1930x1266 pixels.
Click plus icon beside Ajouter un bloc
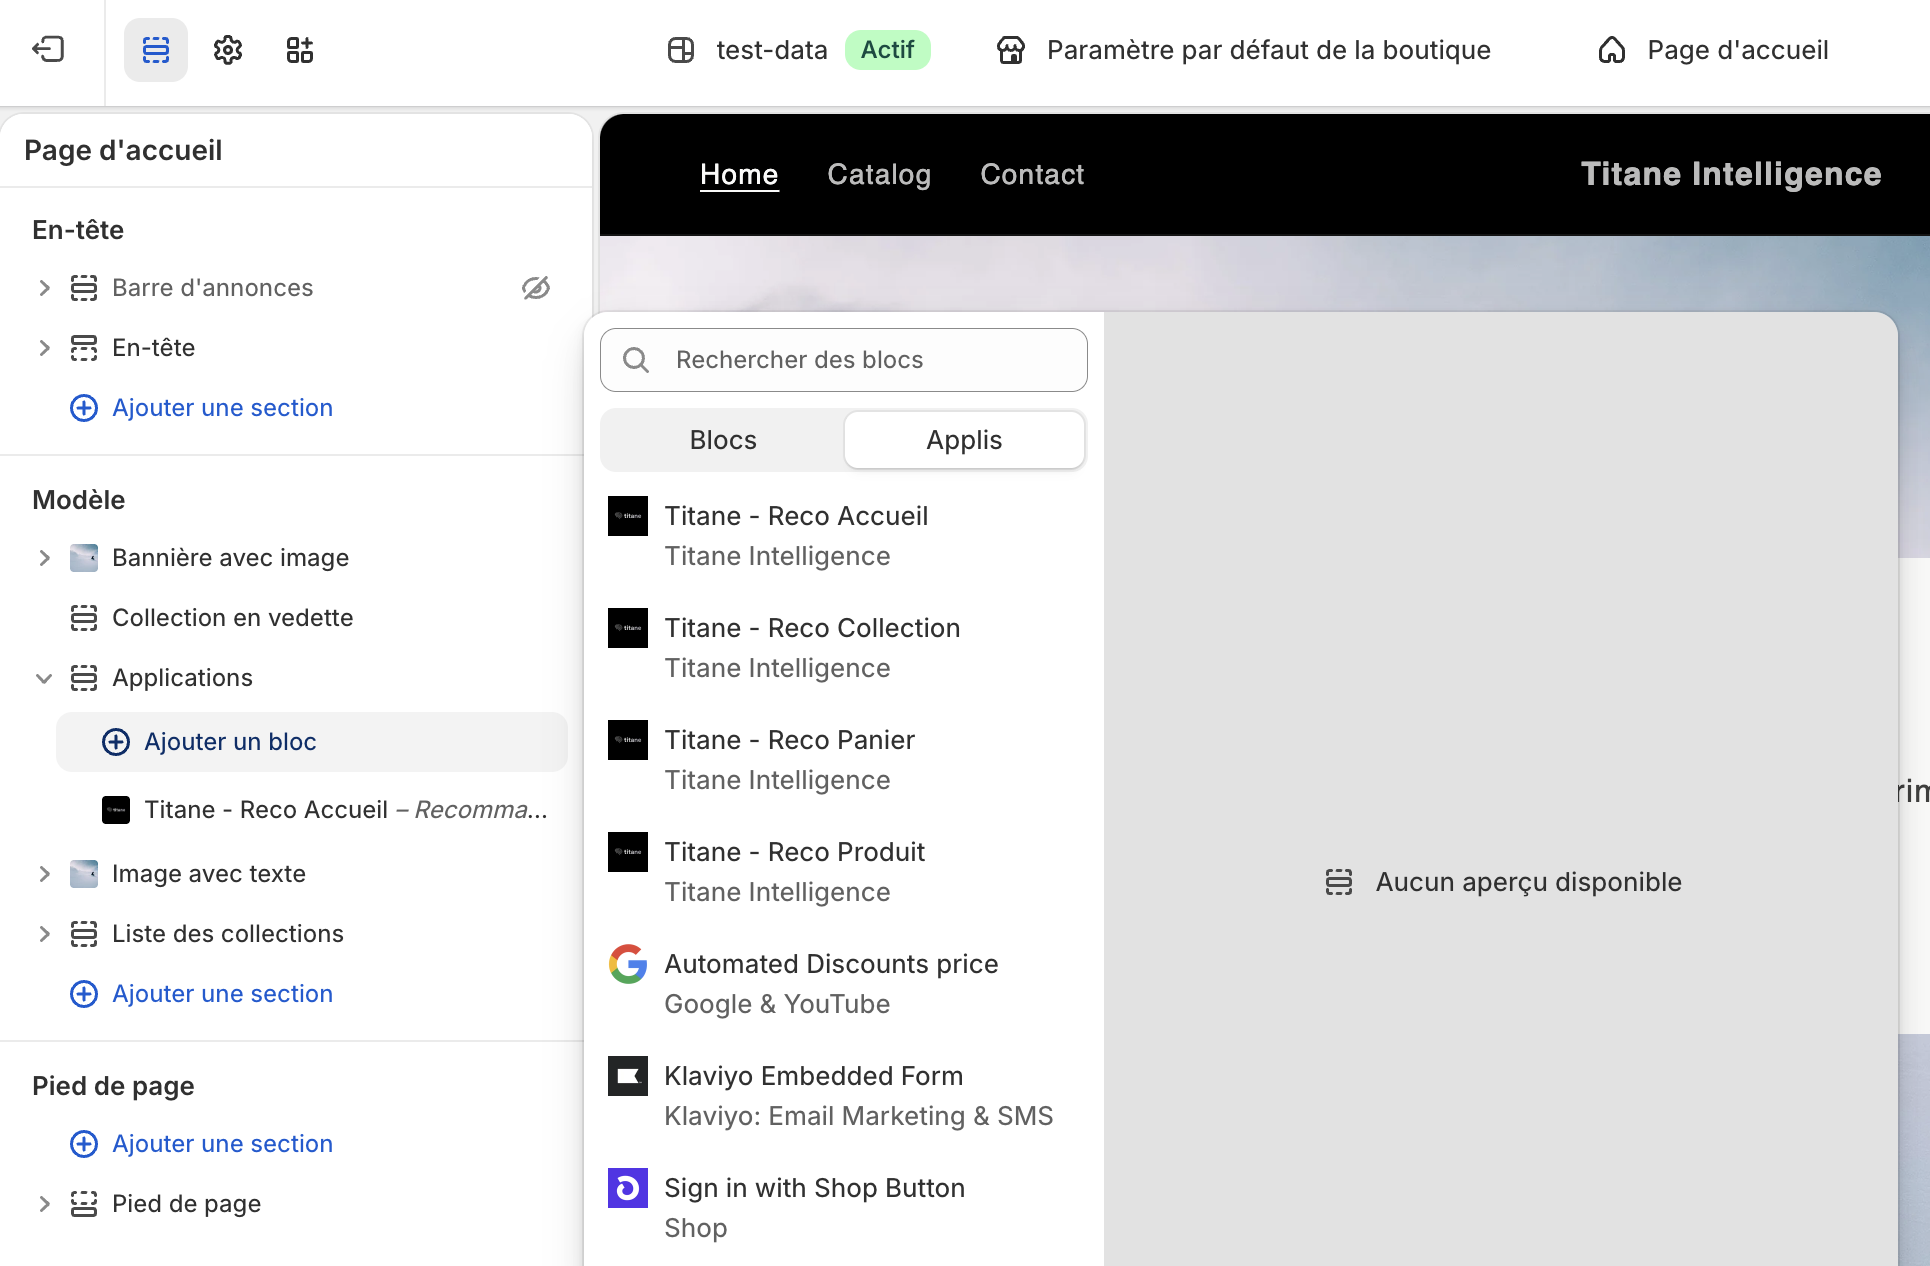point(116,742)
